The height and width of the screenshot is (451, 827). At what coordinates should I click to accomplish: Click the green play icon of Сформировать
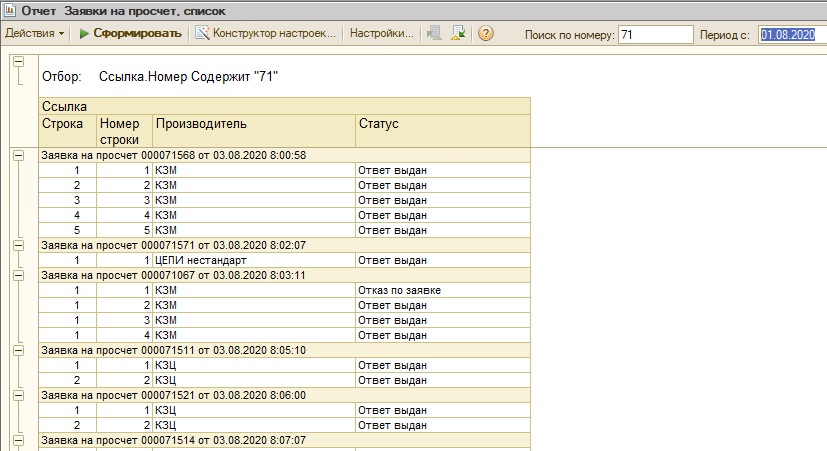84,33
